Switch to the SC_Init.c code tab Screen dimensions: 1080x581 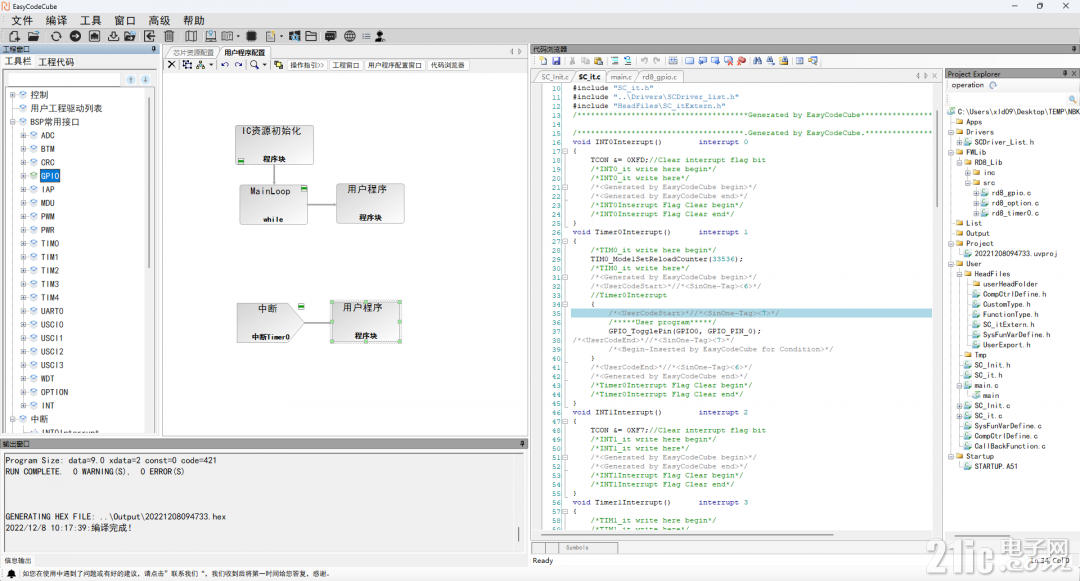(554, 77)
